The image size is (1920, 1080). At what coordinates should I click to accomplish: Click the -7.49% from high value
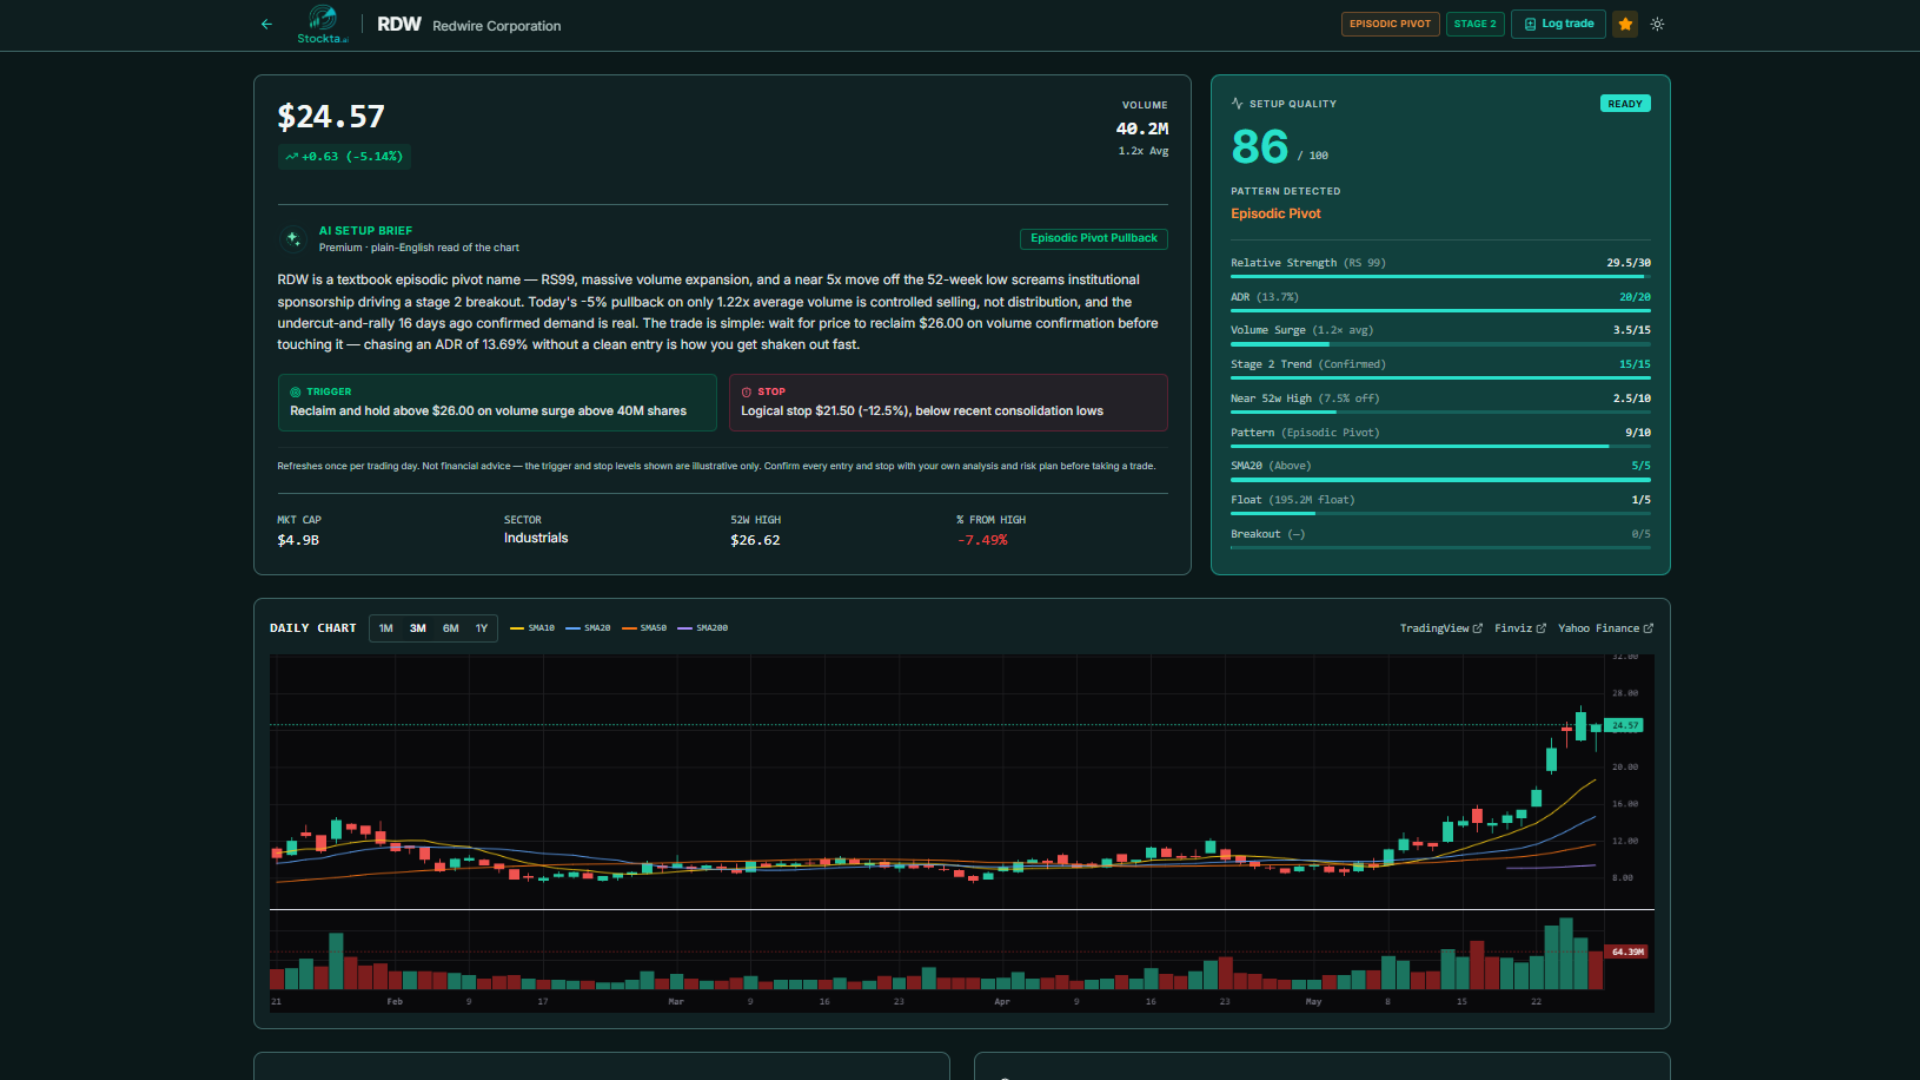(x=982, y=540)
